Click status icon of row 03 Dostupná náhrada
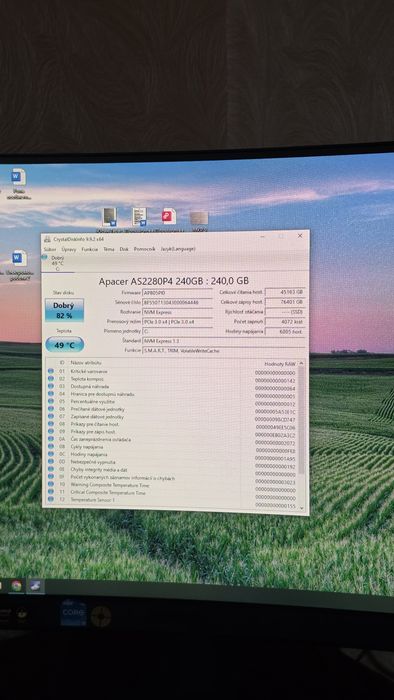 tap(51, 386)
